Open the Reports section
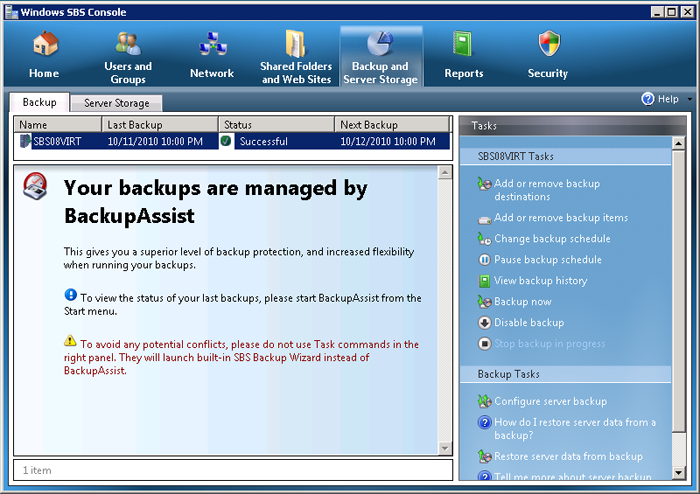700x494 pixels. [x=463, y=45]
